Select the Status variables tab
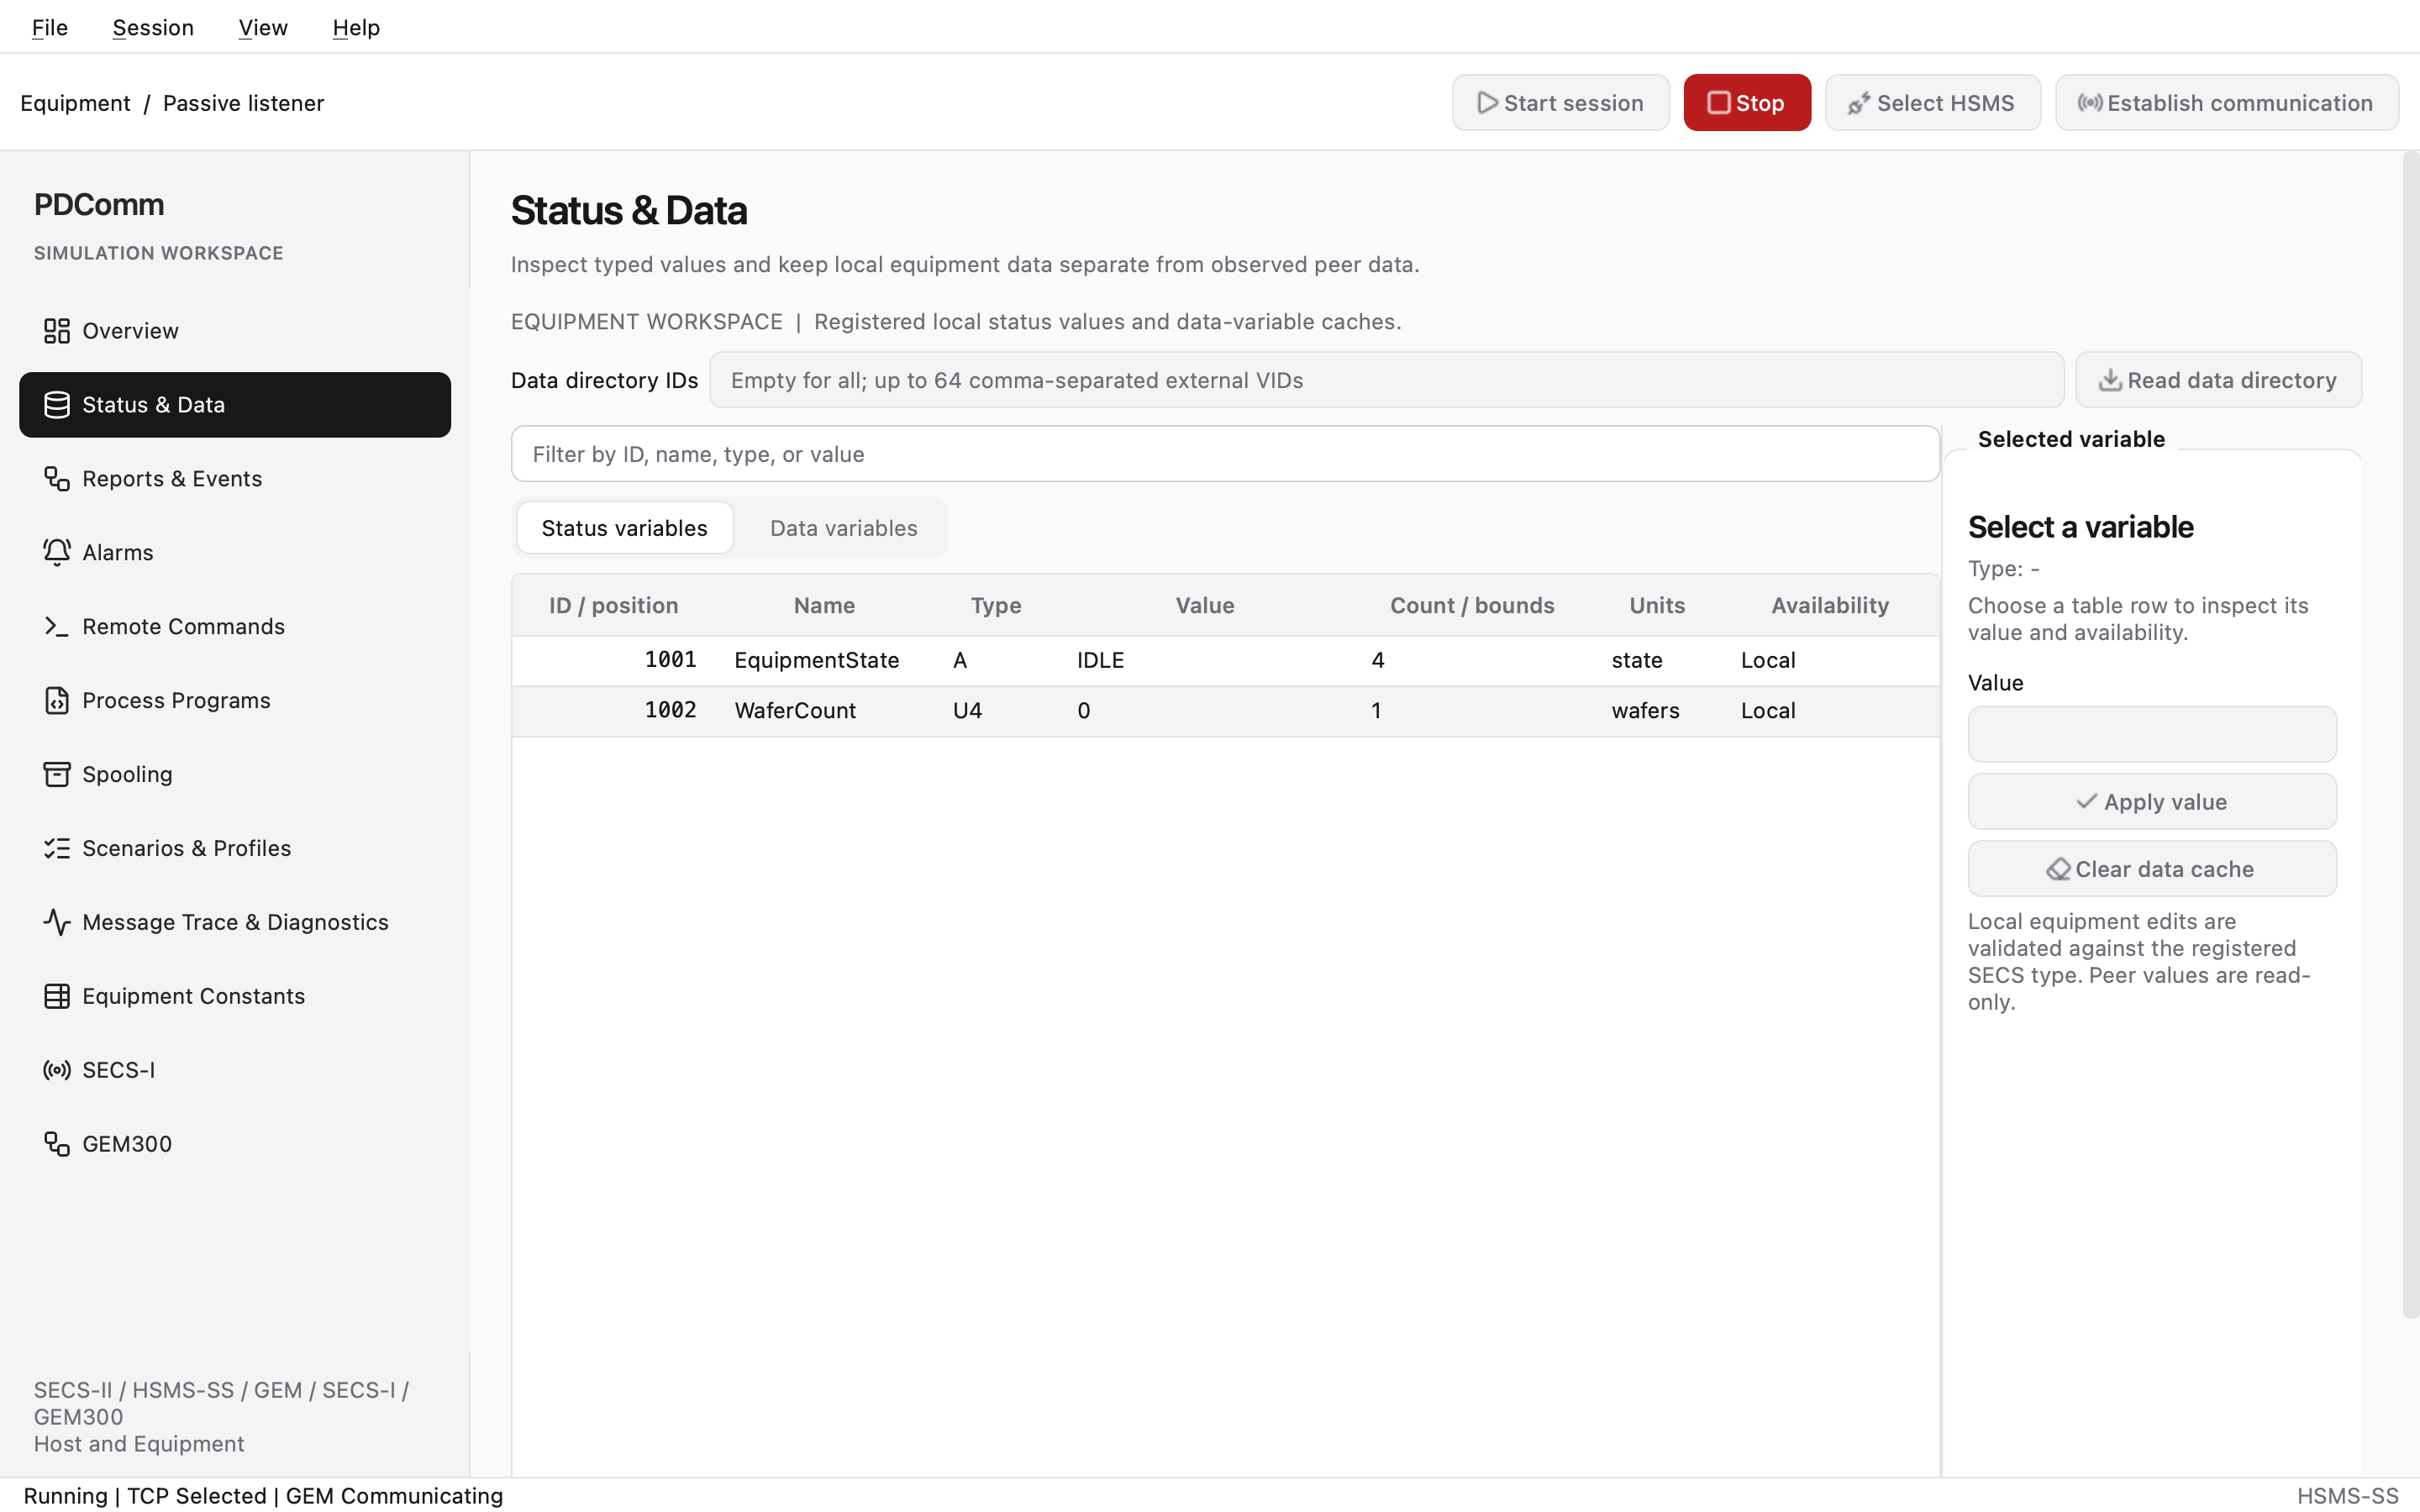This screenshot has width=2420, height=1512. pyautogui.click(x=624, y=528)
